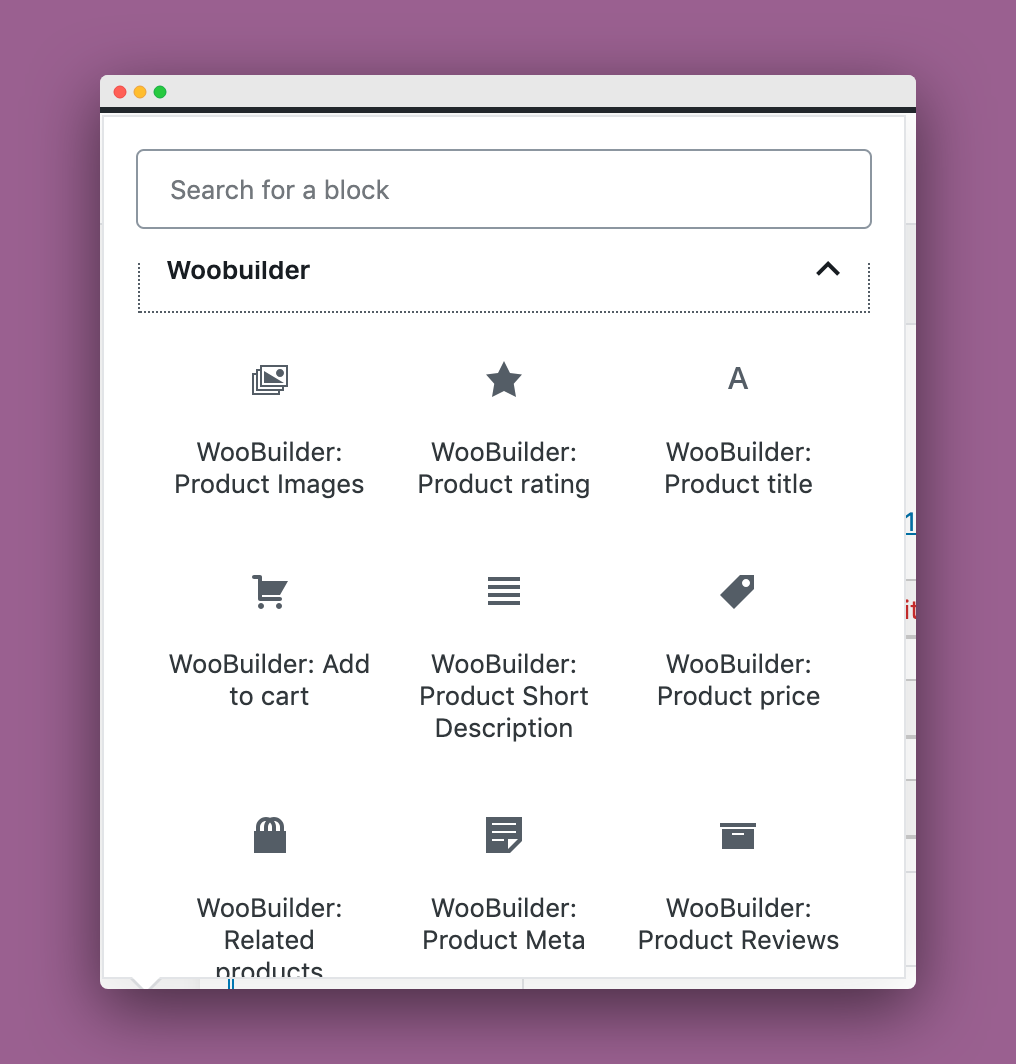The image size is (1016, 1064).
Task: Close the window with red button
Action: coord(120,92)
